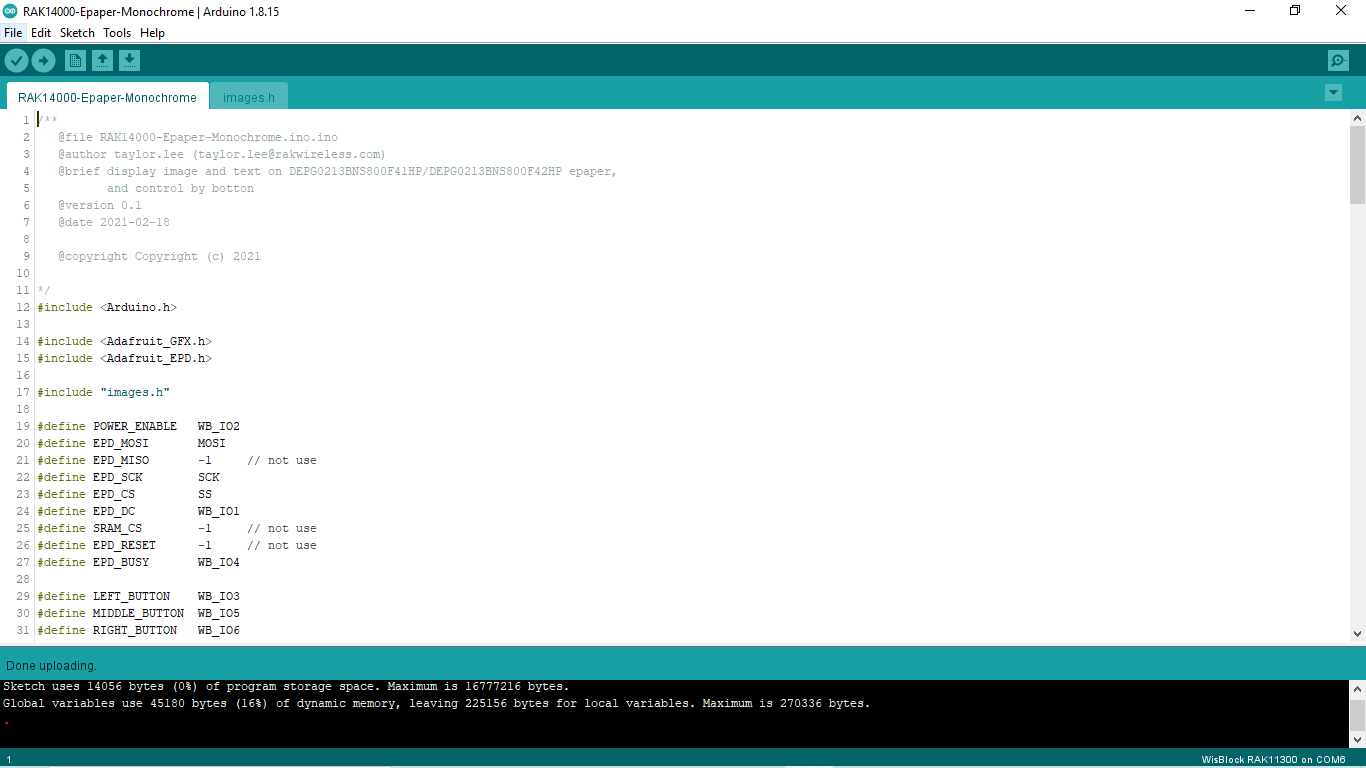Click the editor vertical scrollbar thumb

[x=1357, y=165]
